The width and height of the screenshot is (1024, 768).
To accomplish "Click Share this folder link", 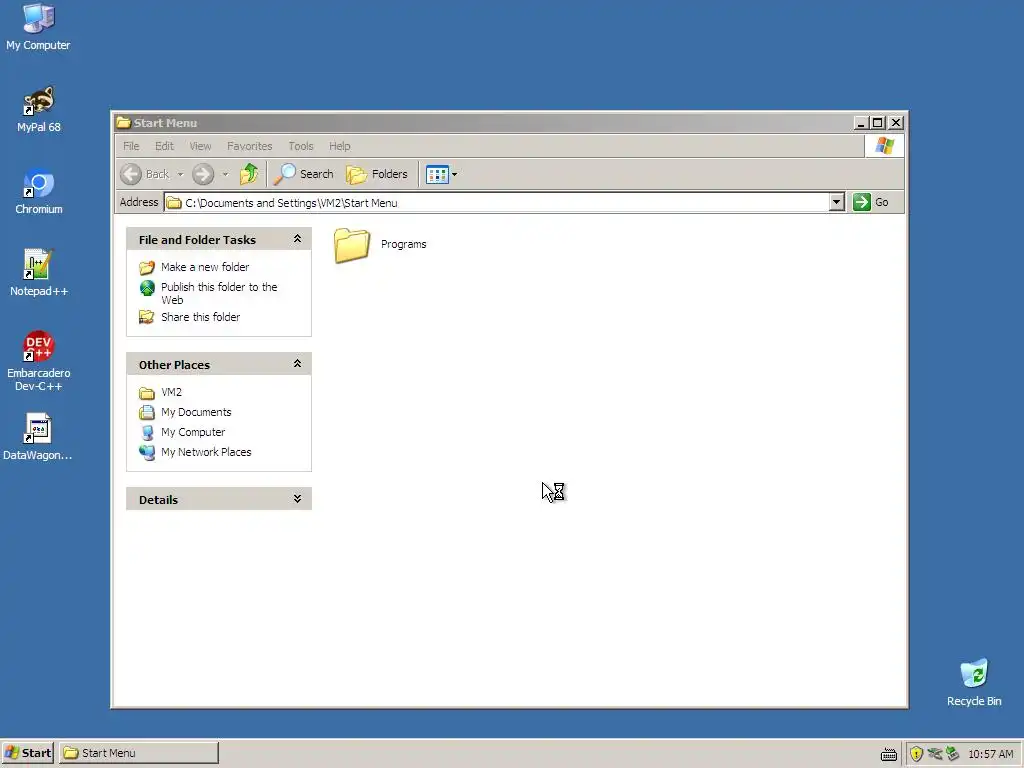I will tap(200, 317).
